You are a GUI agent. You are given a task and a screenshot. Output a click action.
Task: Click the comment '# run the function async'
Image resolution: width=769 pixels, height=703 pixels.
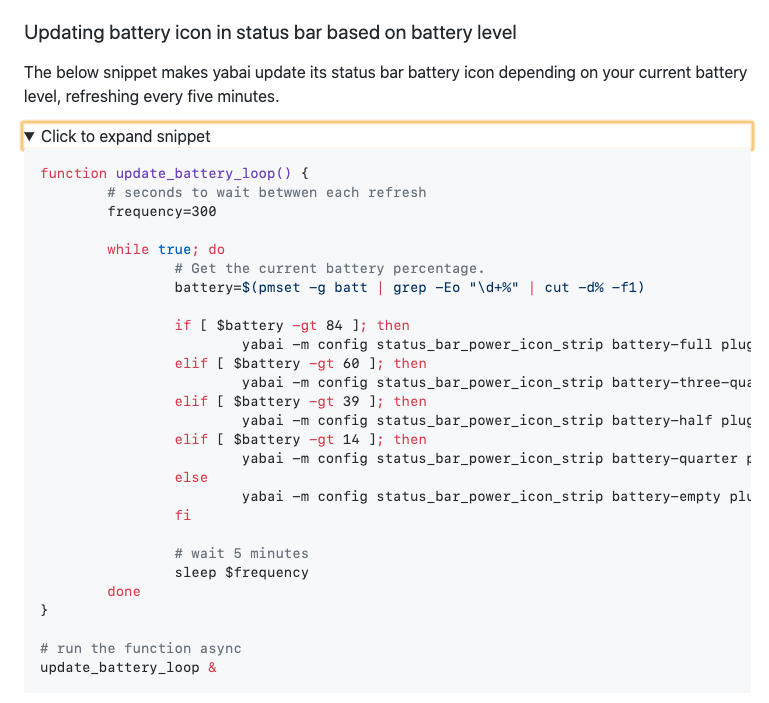141,649
